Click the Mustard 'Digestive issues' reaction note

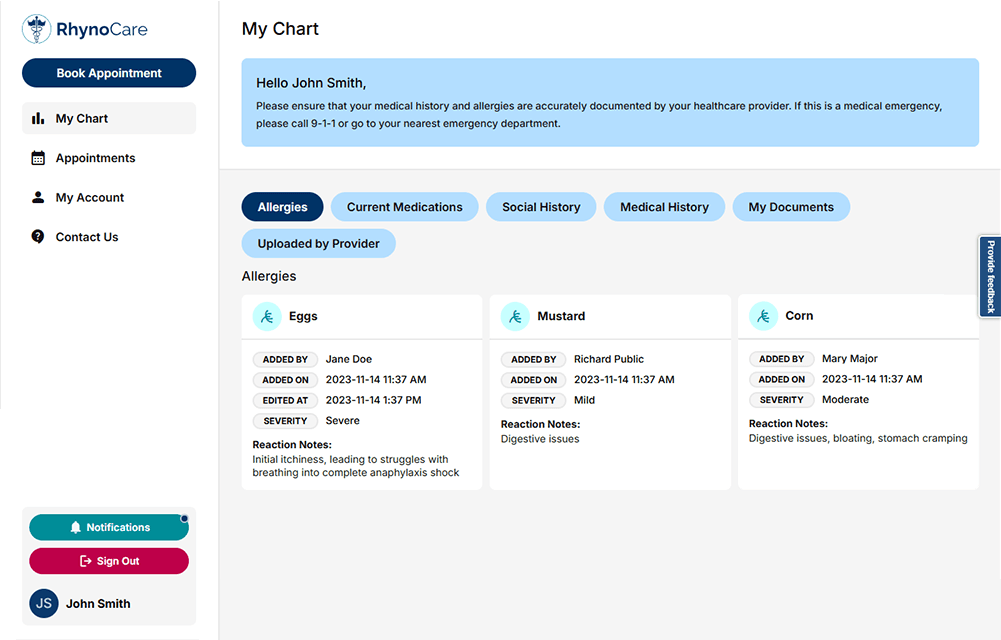[540, 439]
